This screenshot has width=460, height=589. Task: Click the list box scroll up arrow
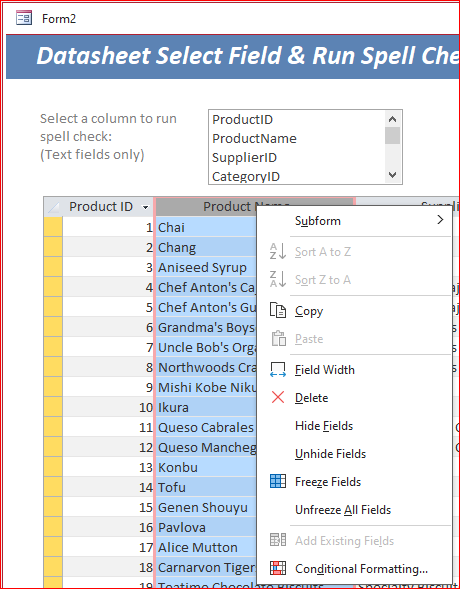point(392,119)
